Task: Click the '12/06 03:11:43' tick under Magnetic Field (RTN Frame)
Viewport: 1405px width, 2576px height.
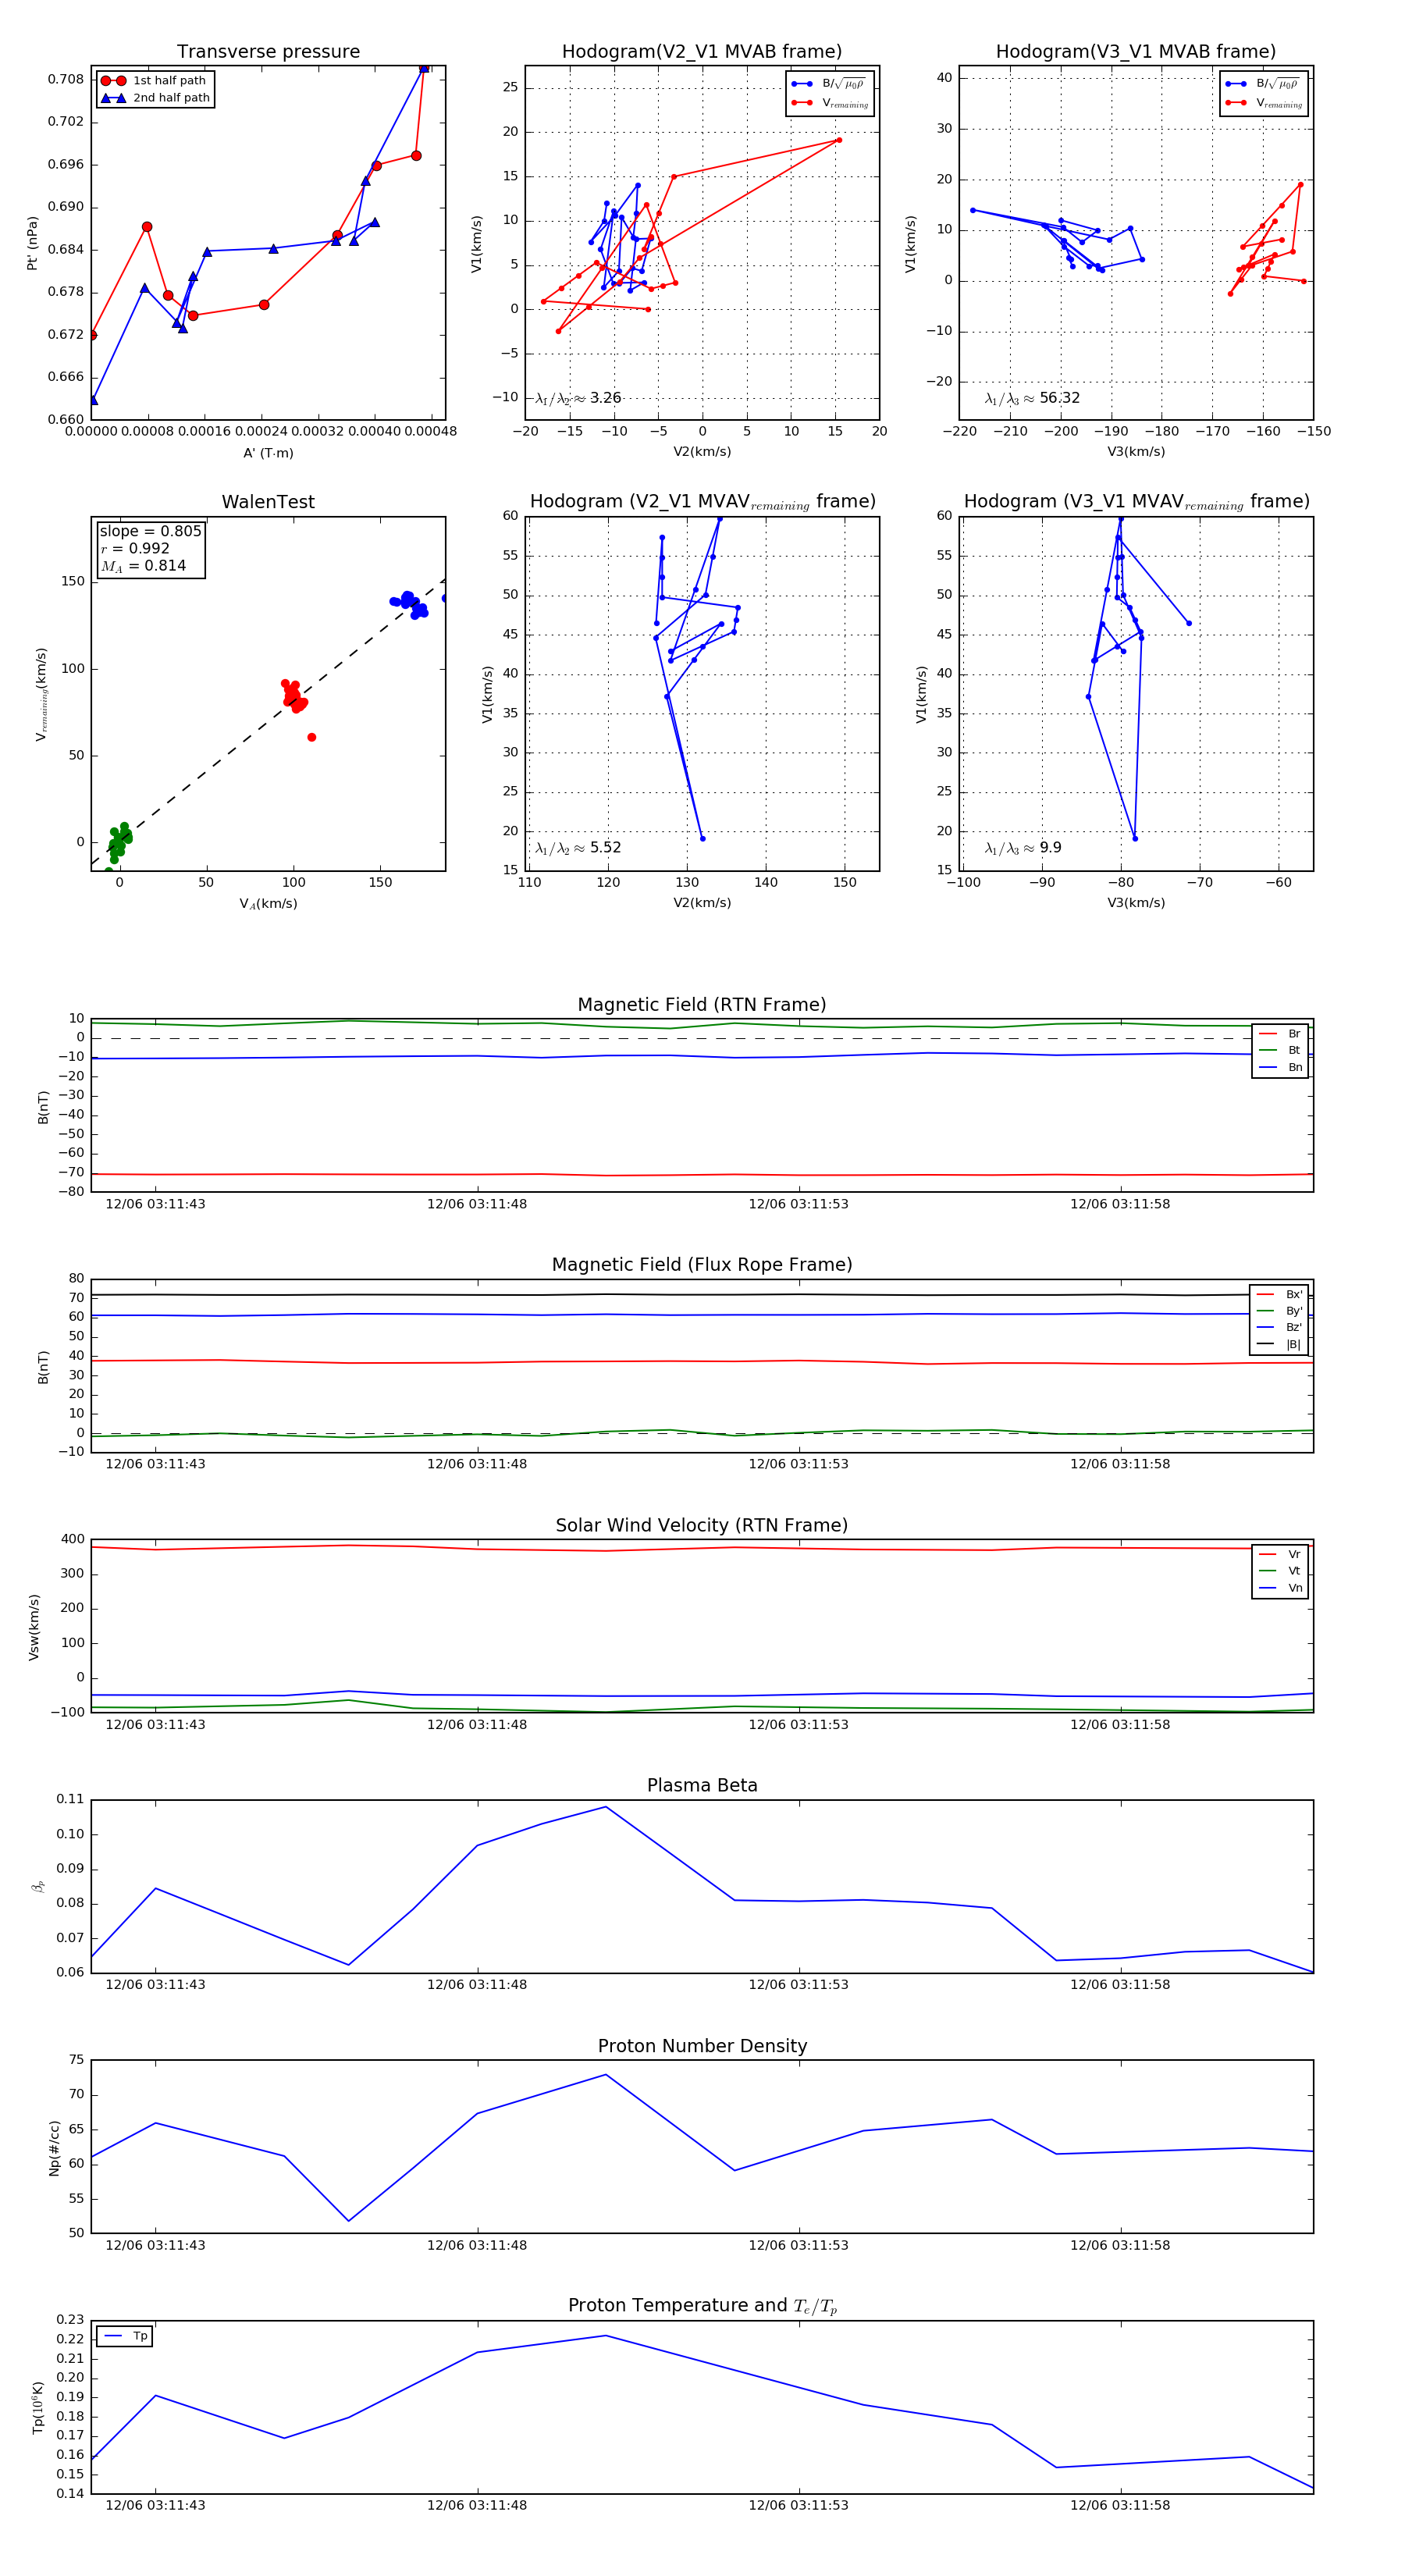Action: pyautogui.click(x=155, y=1204)
